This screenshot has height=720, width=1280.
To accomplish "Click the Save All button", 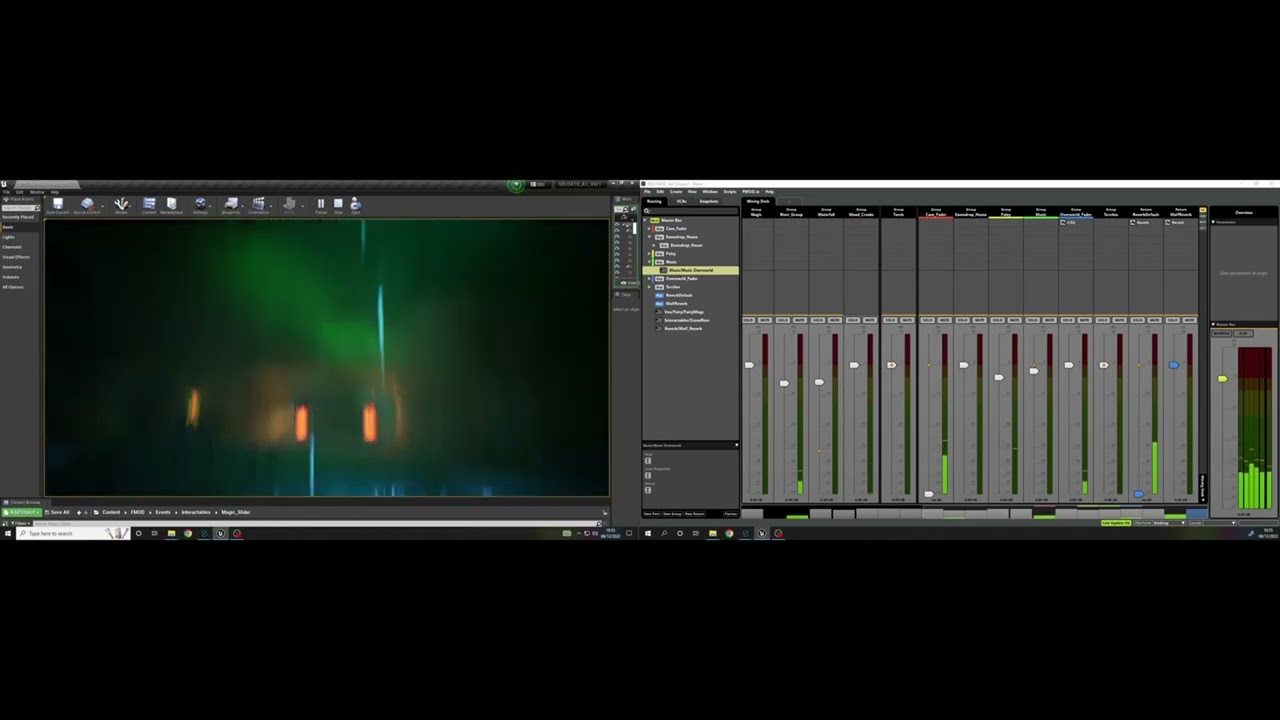I will (x=57, y=512).
